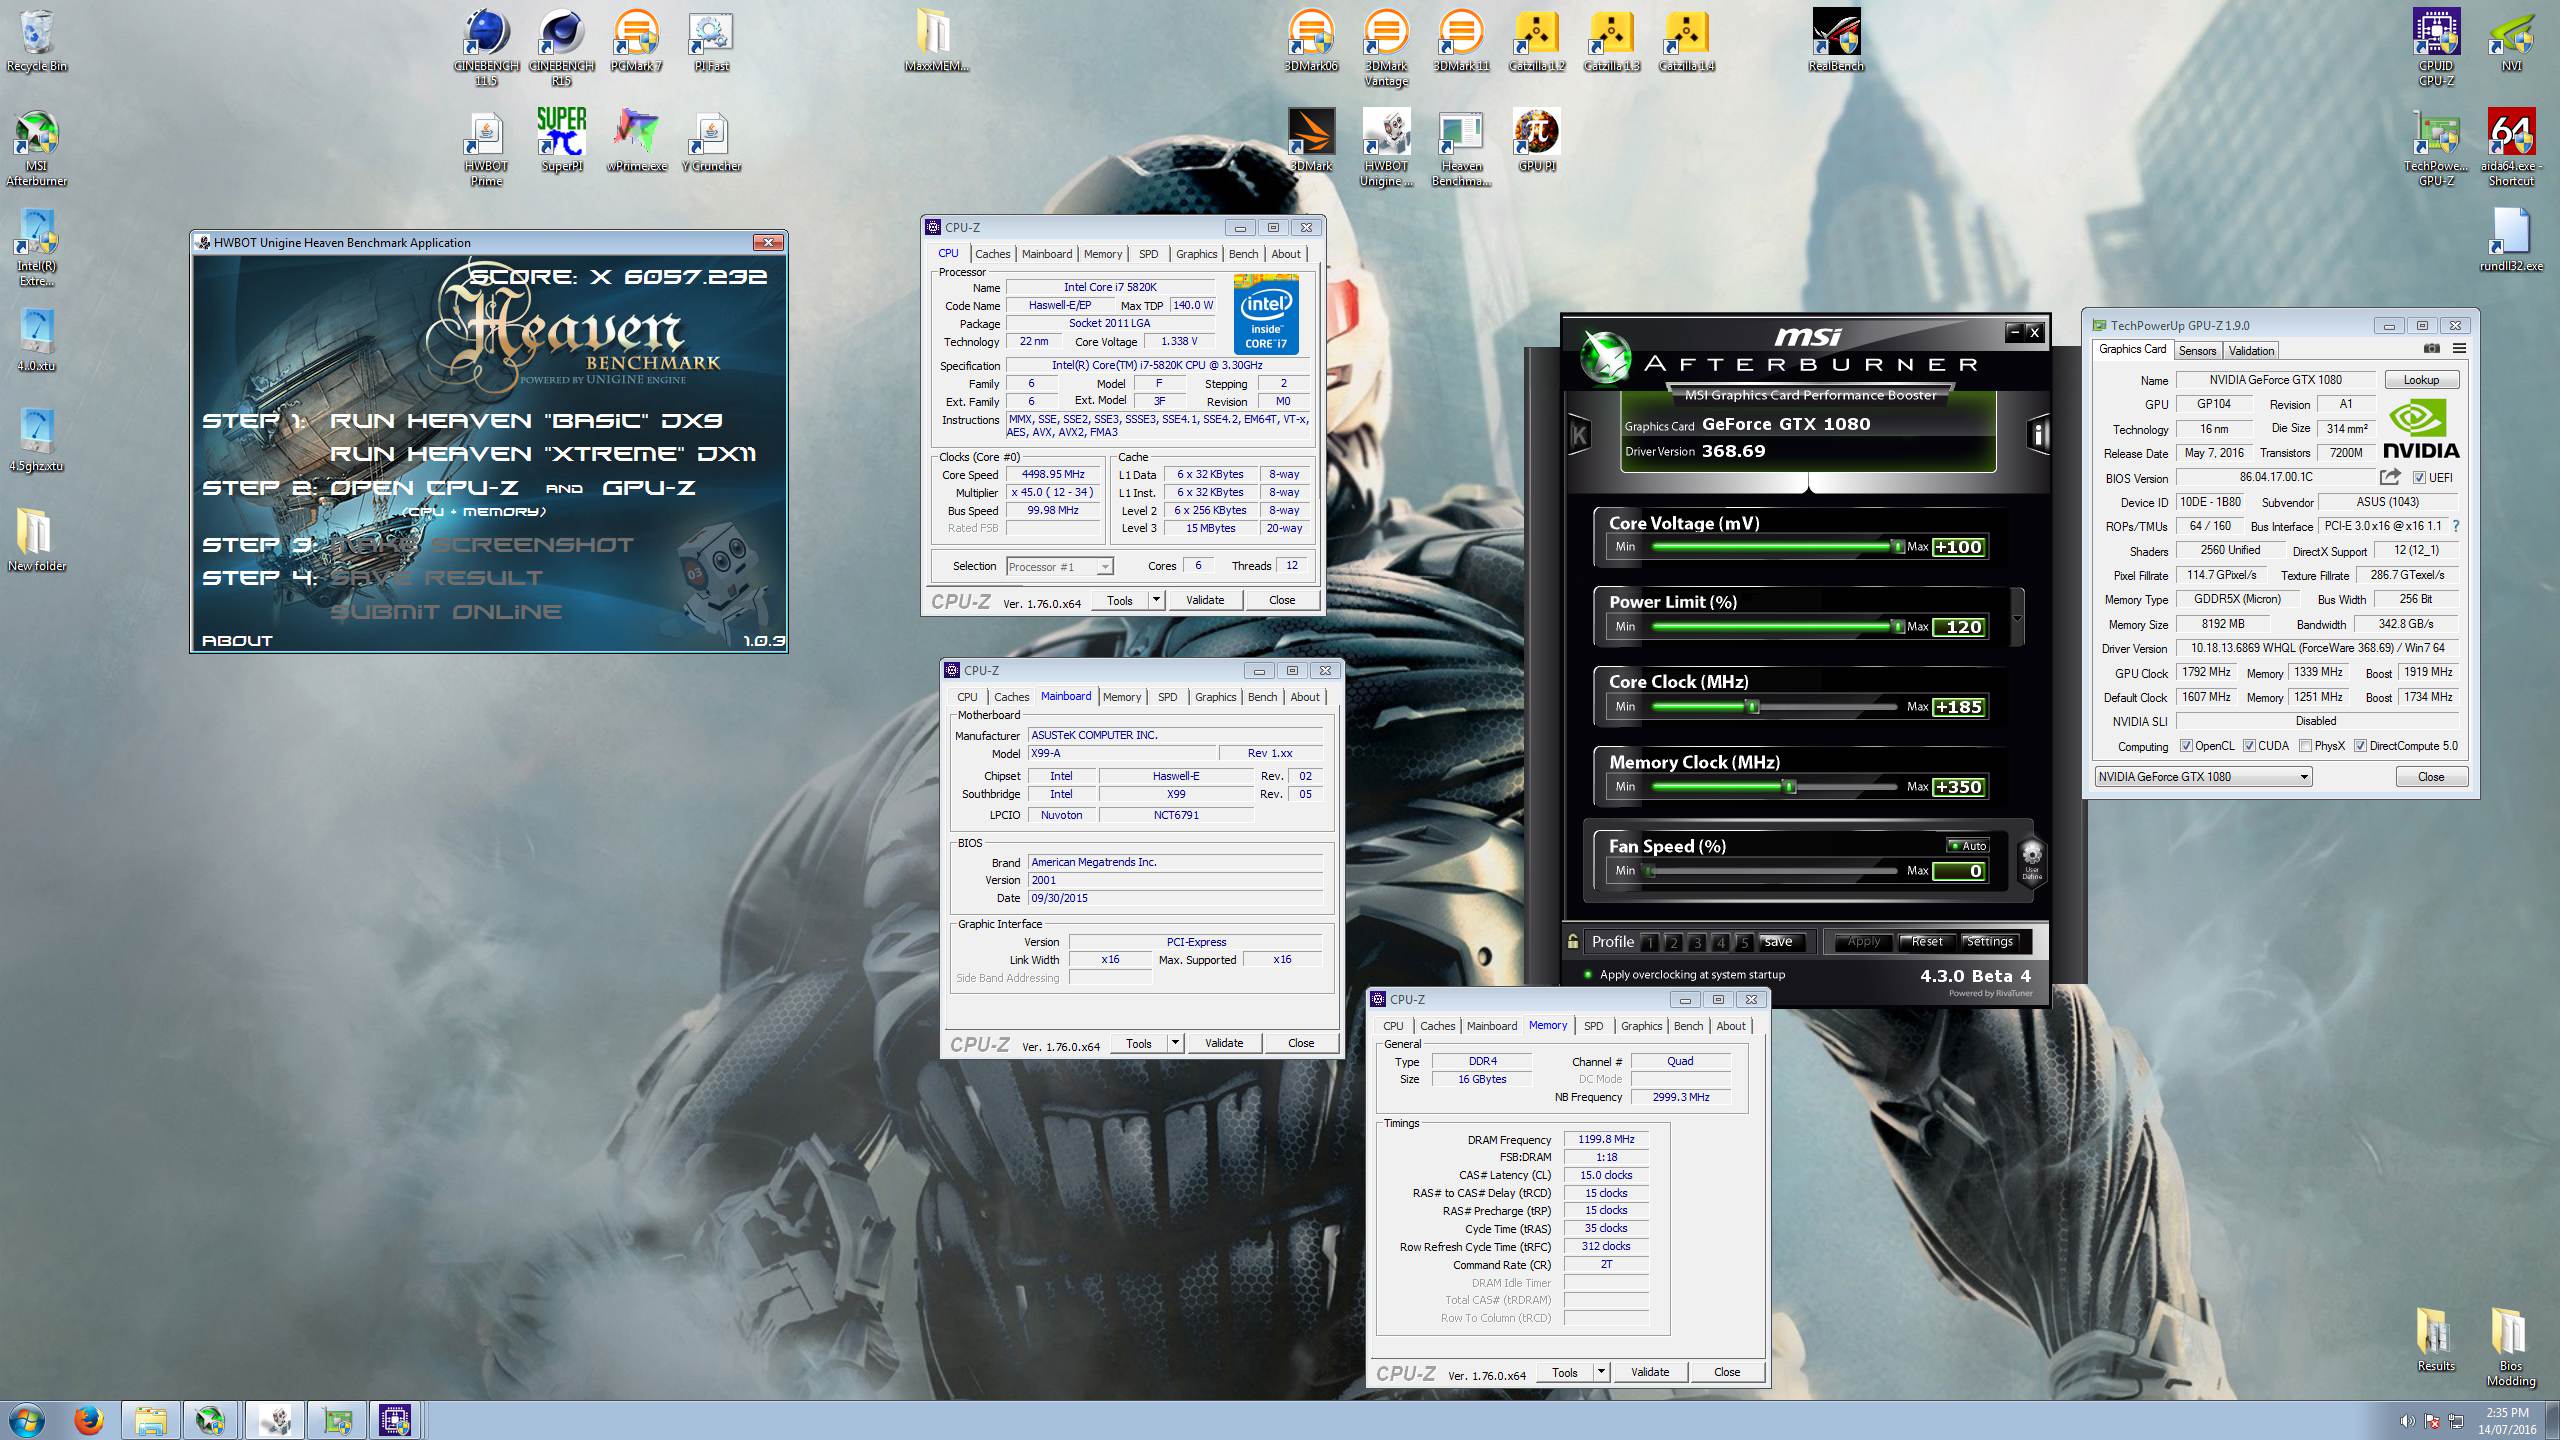The height and width of the screenshot is (1440, 2560).
Task: Expand the Tools arrow in CPU-Z Mainboard window
Action: [x=1175, y=1043]
